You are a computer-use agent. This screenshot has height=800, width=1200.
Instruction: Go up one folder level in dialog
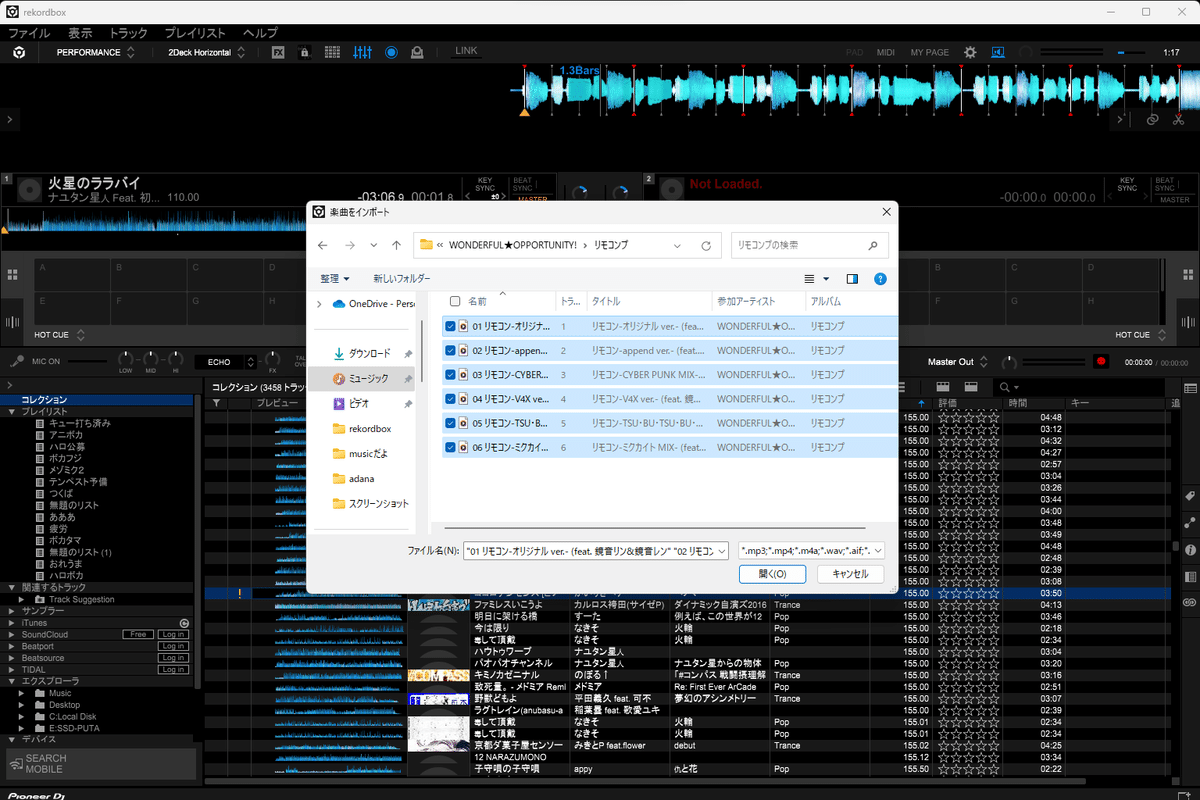pos(396,245)
